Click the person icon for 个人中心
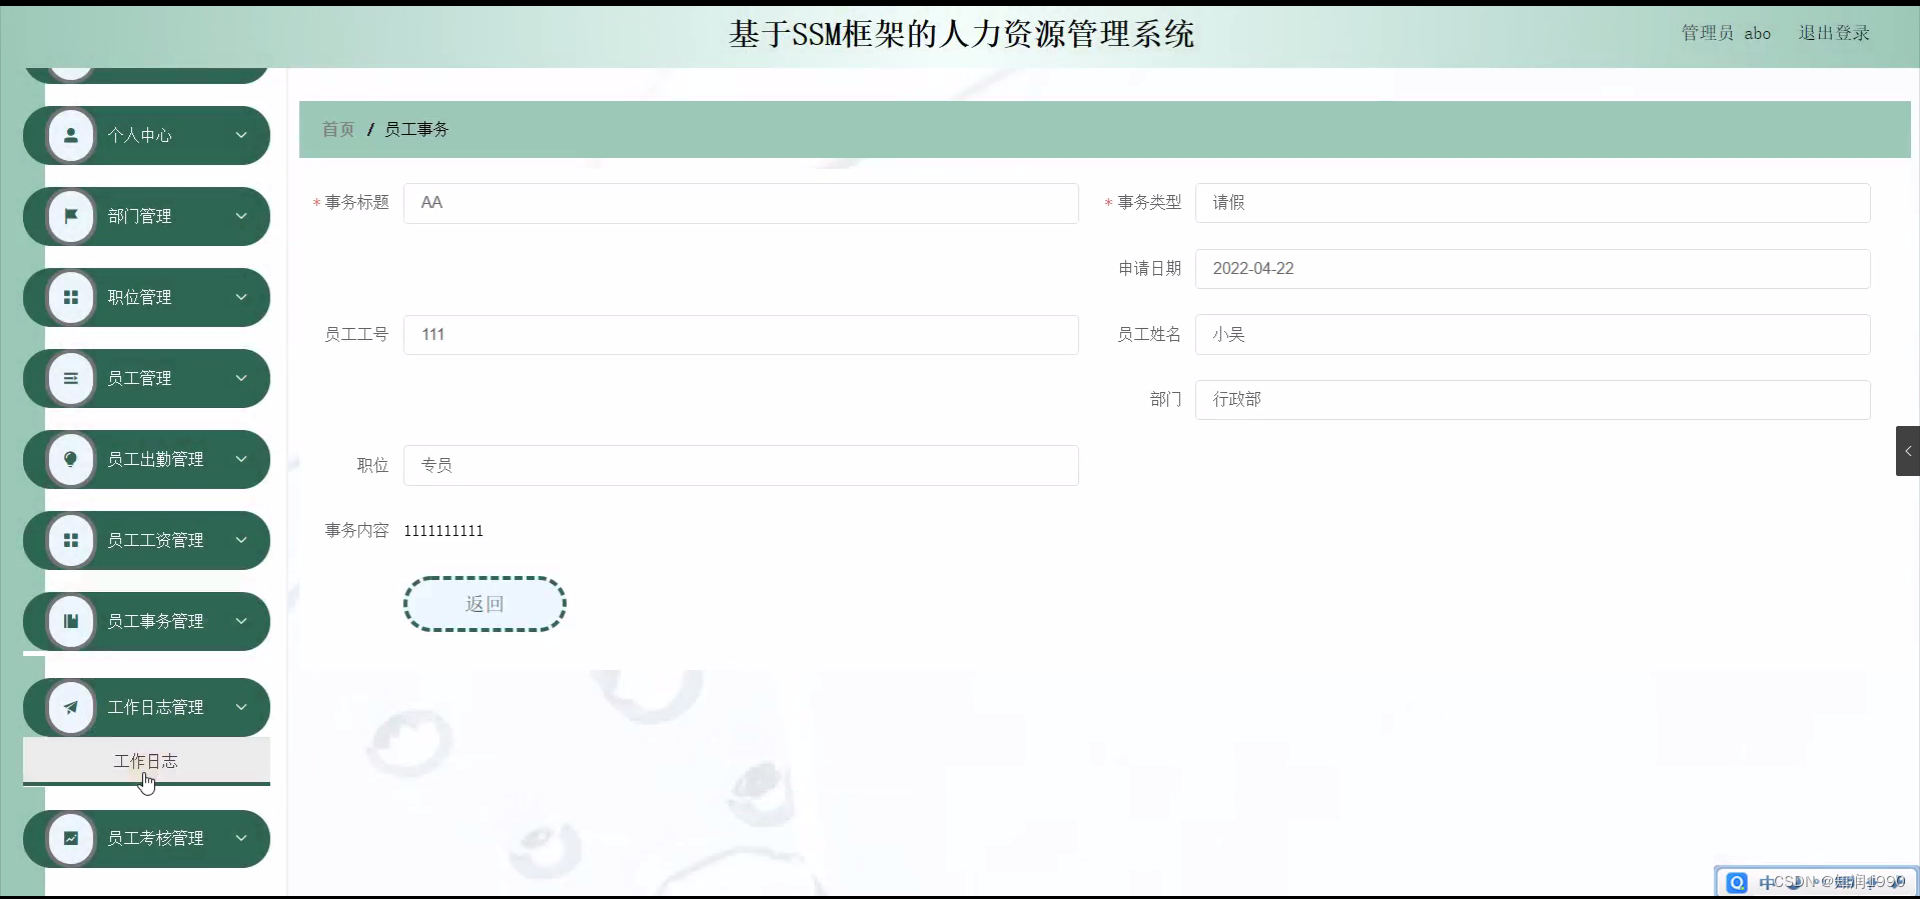1920x899 pixels. pyautogui.click(x=71, y=135)
